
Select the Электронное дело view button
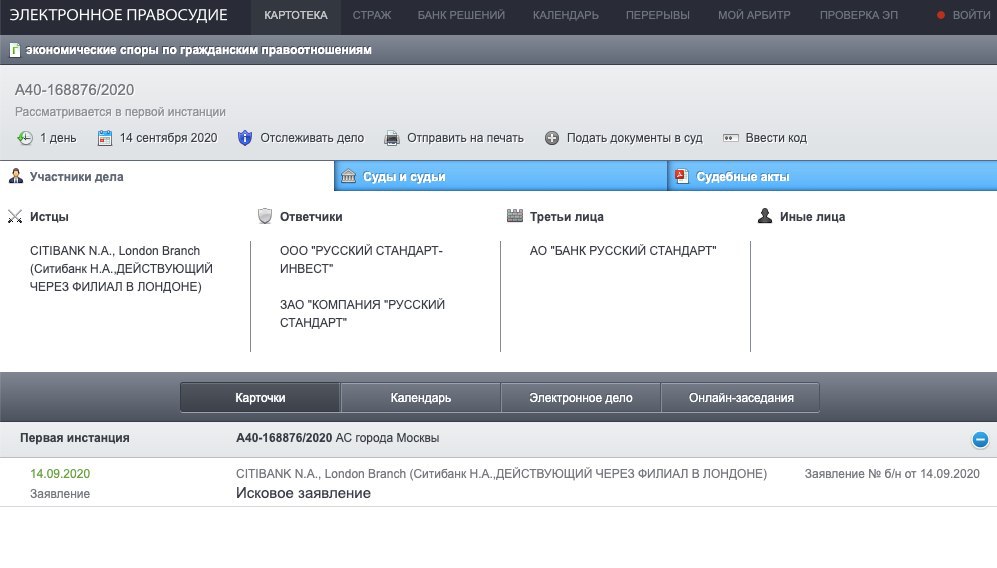click(581, 398)
